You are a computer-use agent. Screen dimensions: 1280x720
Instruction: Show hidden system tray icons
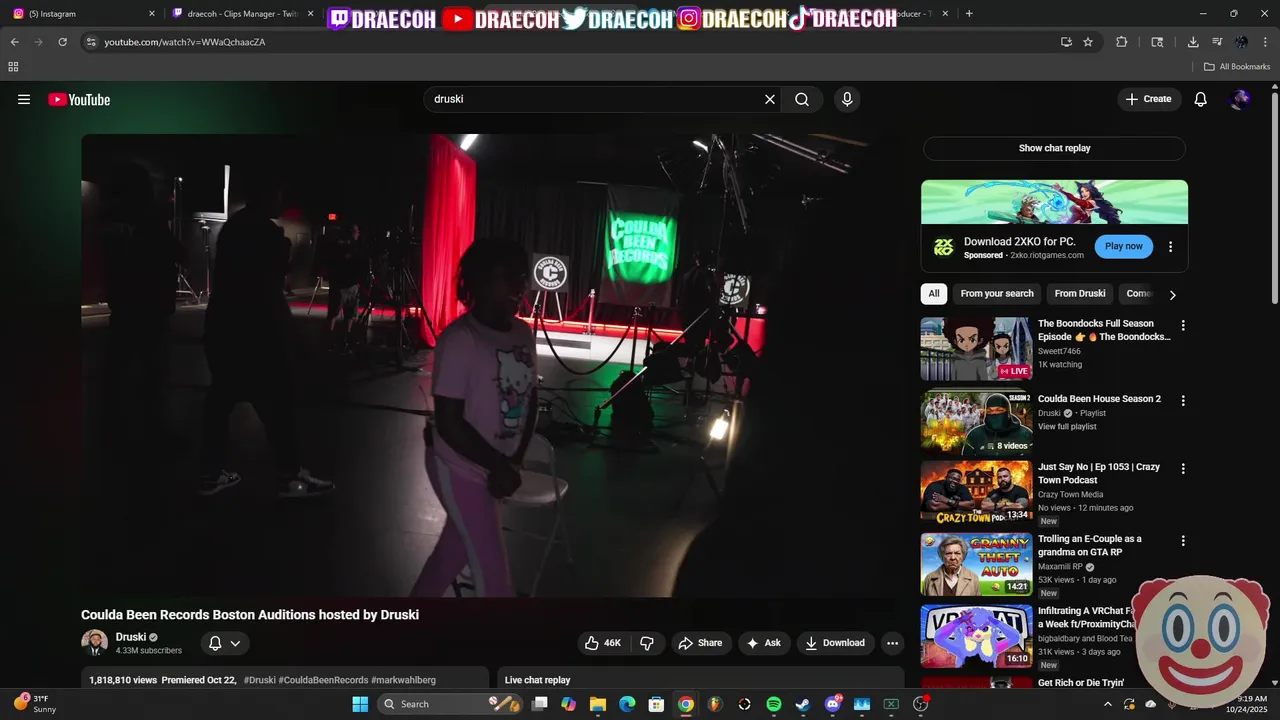pyautogui.click(x=1107, y=704)
